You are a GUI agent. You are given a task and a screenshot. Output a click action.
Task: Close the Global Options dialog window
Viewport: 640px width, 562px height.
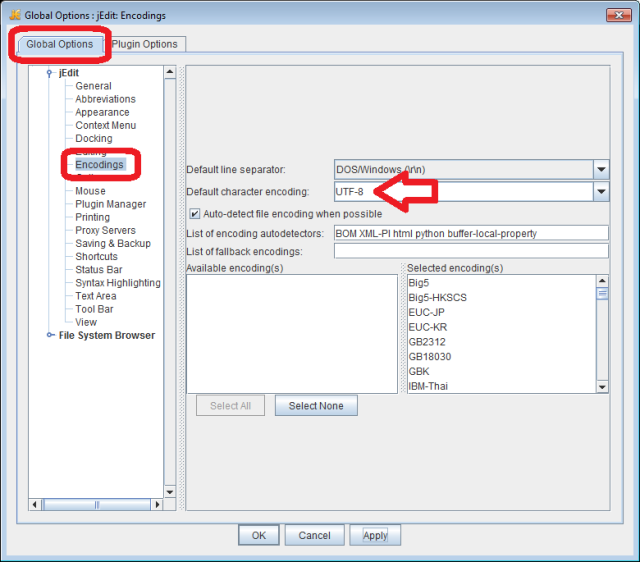[619, 15]
